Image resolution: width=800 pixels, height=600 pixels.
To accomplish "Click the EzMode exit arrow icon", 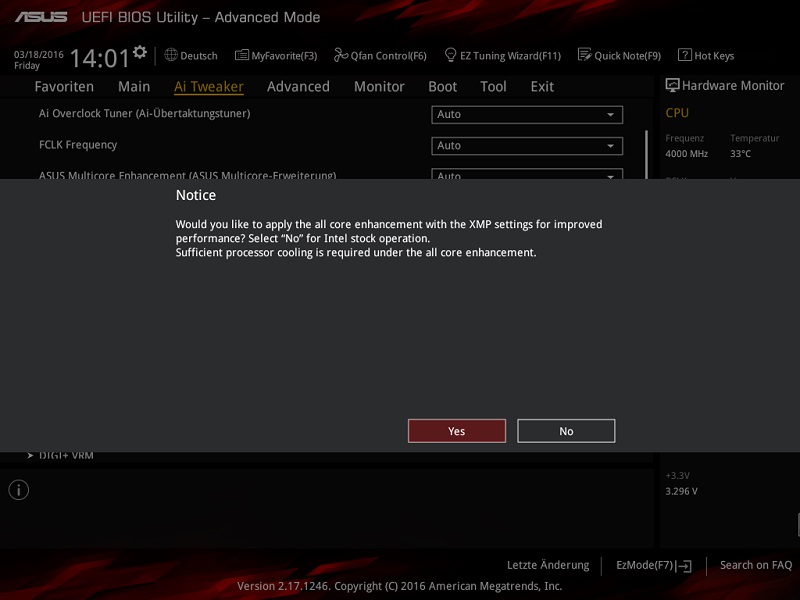I will point(684,566).
